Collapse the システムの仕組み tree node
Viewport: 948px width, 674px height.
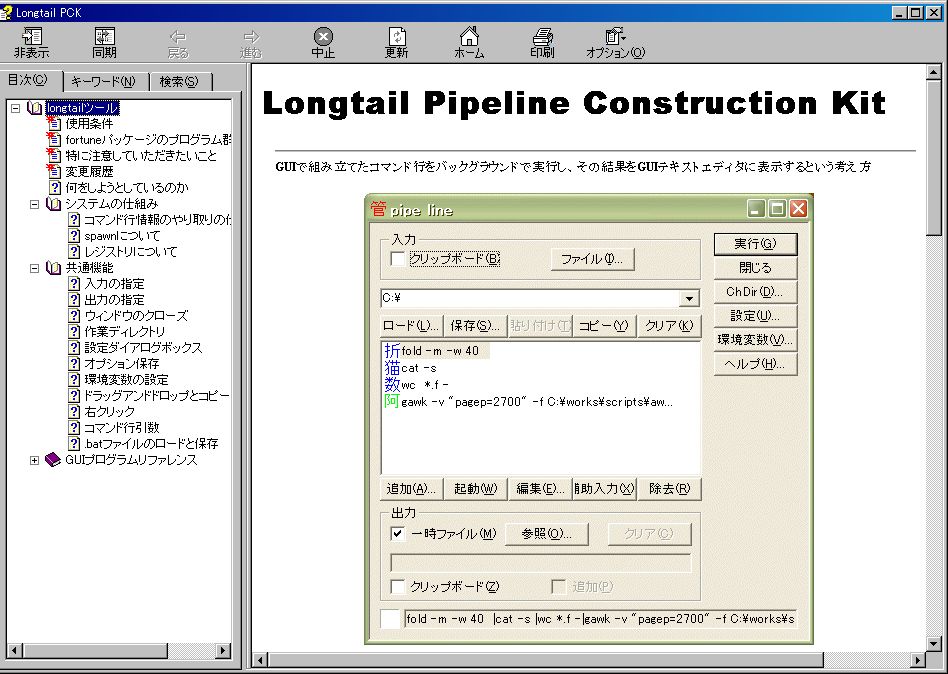tap(34, 204)
